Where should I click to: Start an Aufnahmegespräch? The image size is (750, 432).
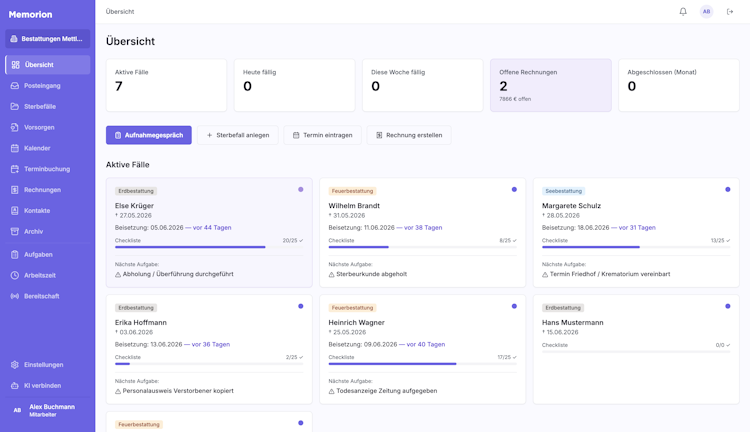149,135
